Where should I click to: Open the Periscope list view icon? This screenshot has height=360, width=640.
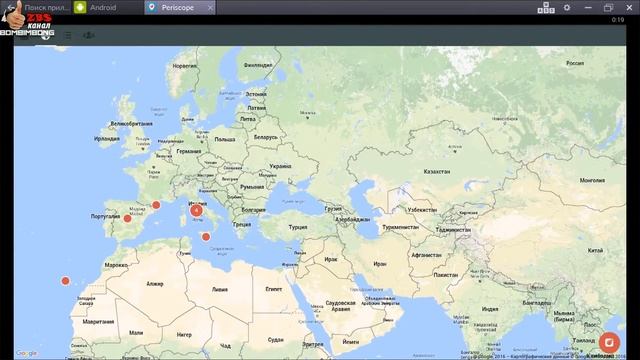pyautogui.click(x=68, y=36)
